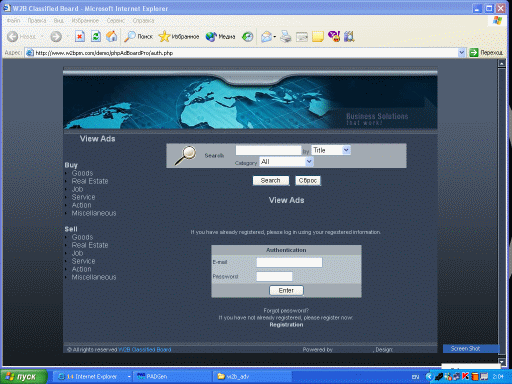Click the red K antivirus tray icon
512x384 pixels.
[x=465, y=377]
